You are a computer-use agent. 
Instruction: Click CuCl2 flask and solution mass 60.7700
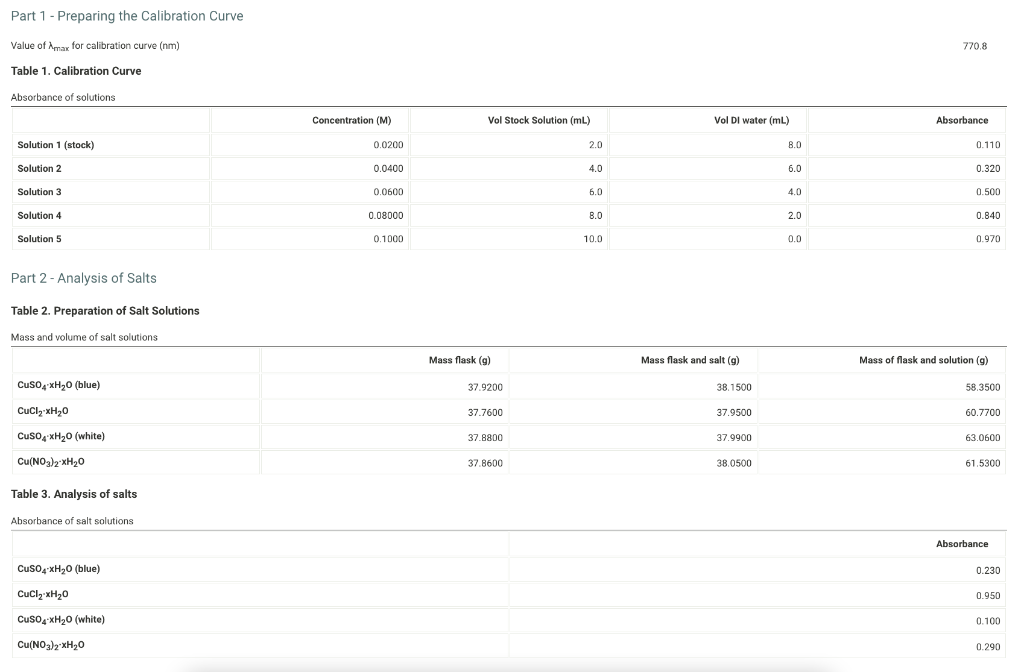pos(983,413)
